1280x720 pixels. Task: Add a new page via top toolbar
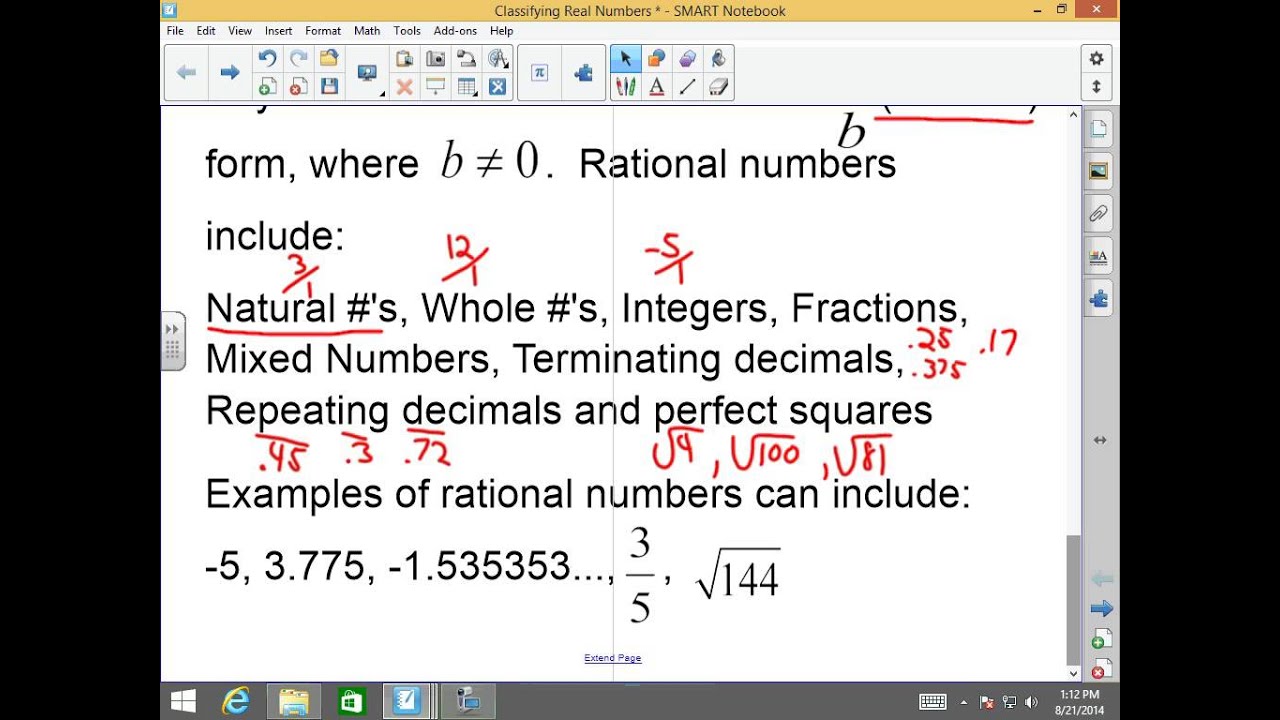(x=267, y=87)
